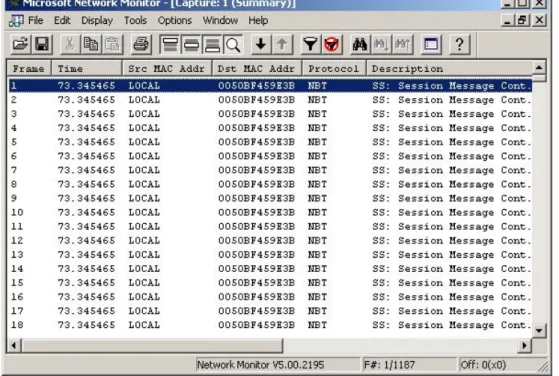Image resolution: width=559 pixels, height=376 pixels.
Task: Minimize the inner capture window
Action: coord(507,20)
